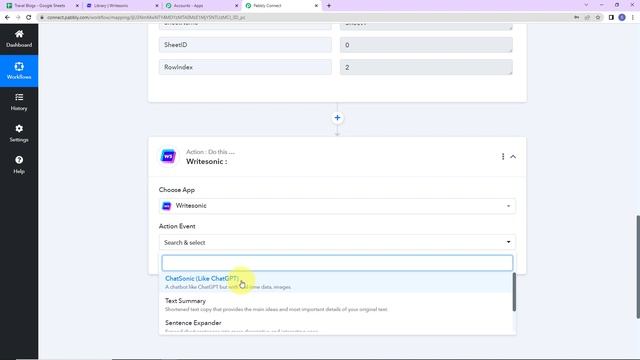This screenshot has height=360, width=640.
Task: Click the page vertical scrollbar
Action: click(x=638, y=267)
